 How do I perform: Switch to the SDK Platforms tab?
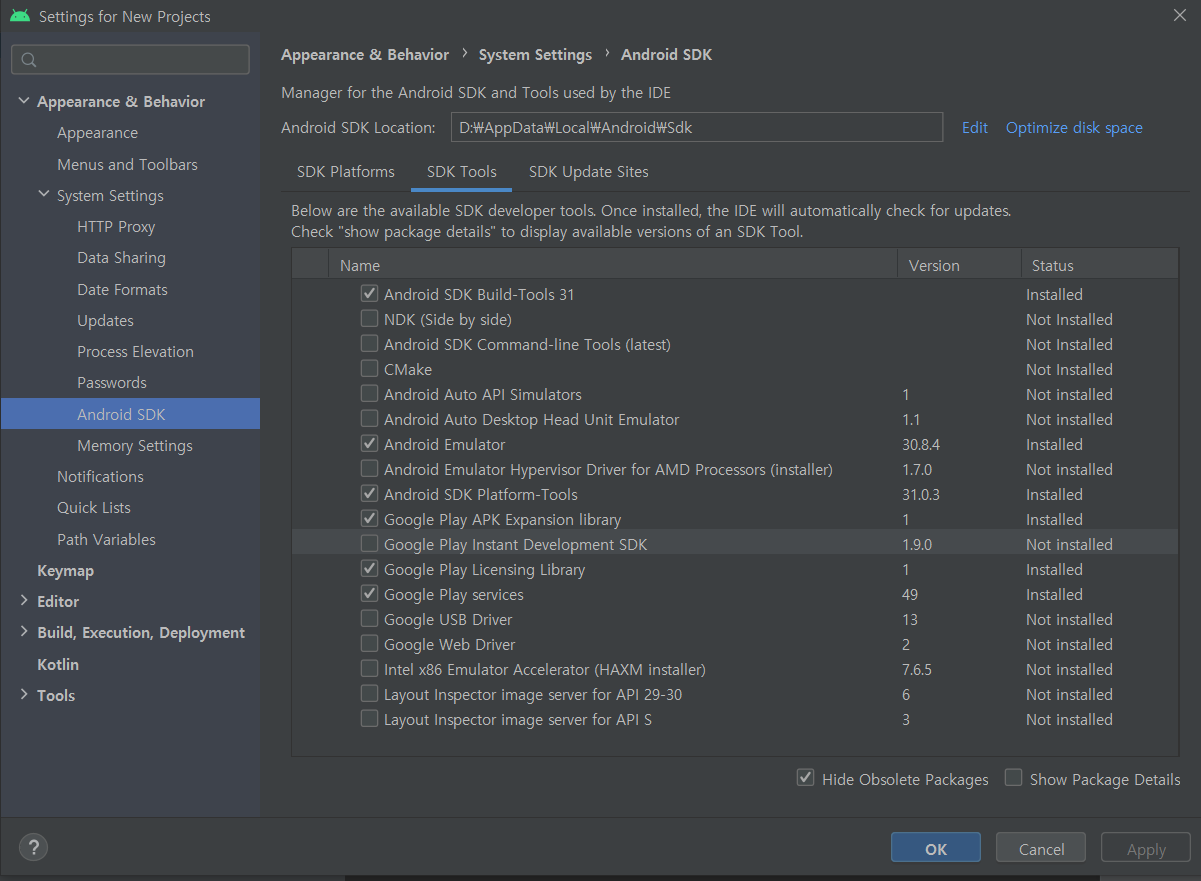346,172
